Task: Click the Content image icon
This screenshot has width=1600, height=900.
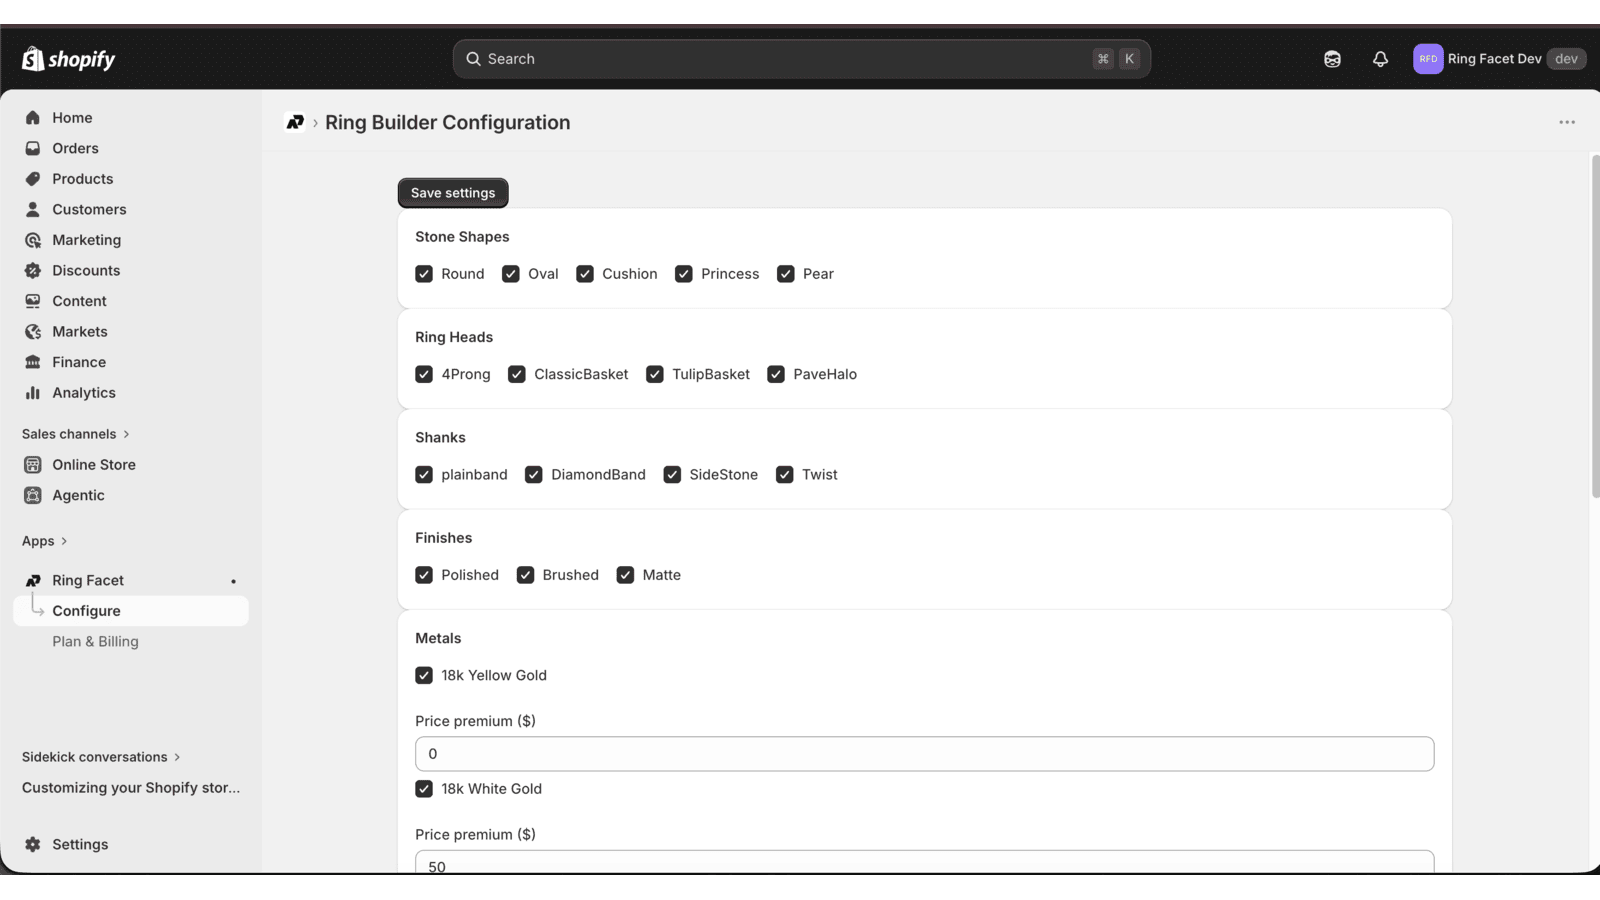Action: pos(33,301)
